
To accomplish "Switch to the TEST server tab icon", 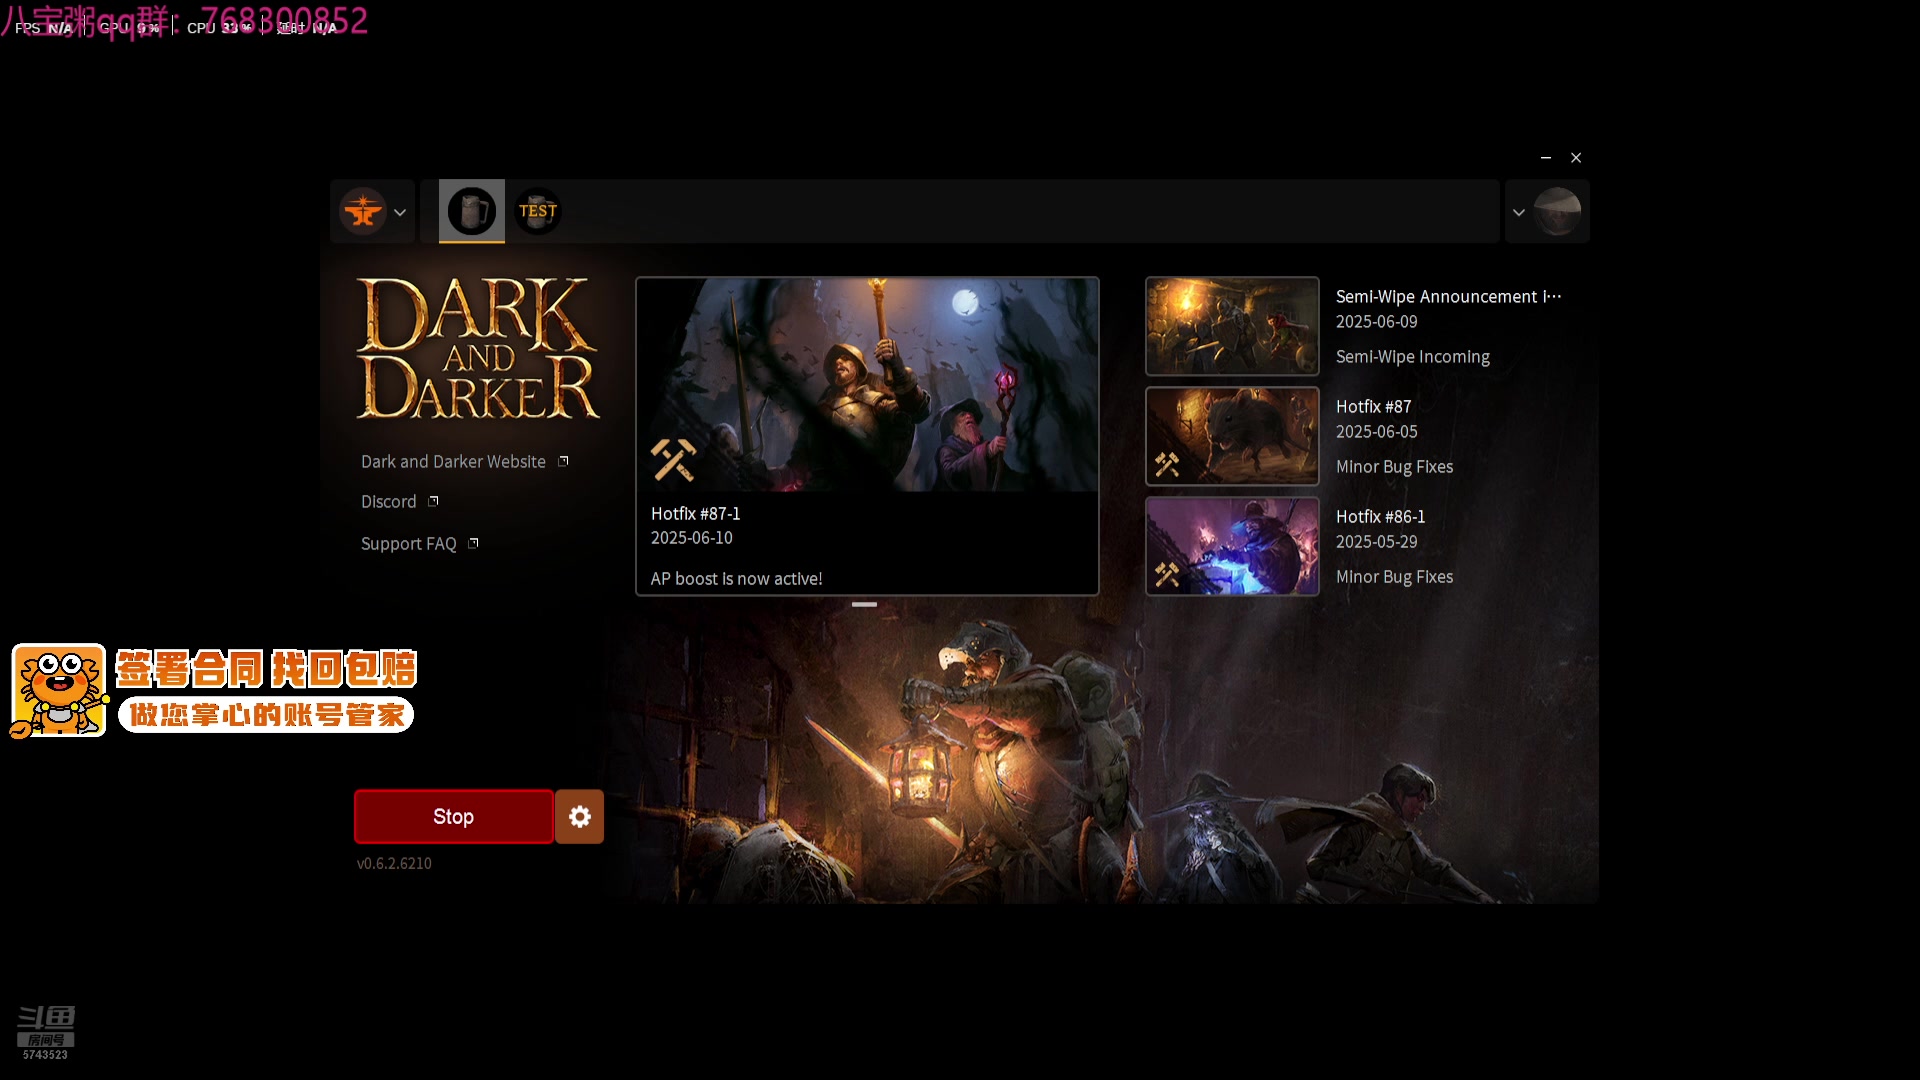I will (x=537, y=211).
